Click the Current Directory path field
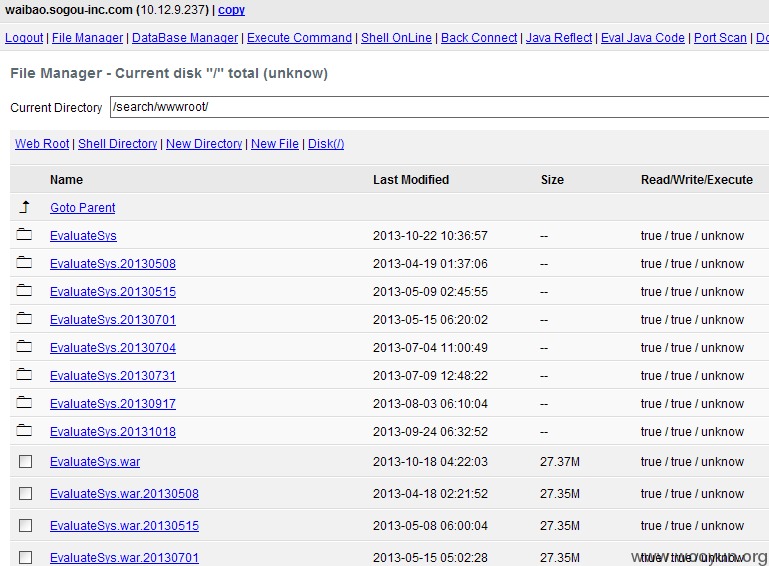 tap(439, 107)
